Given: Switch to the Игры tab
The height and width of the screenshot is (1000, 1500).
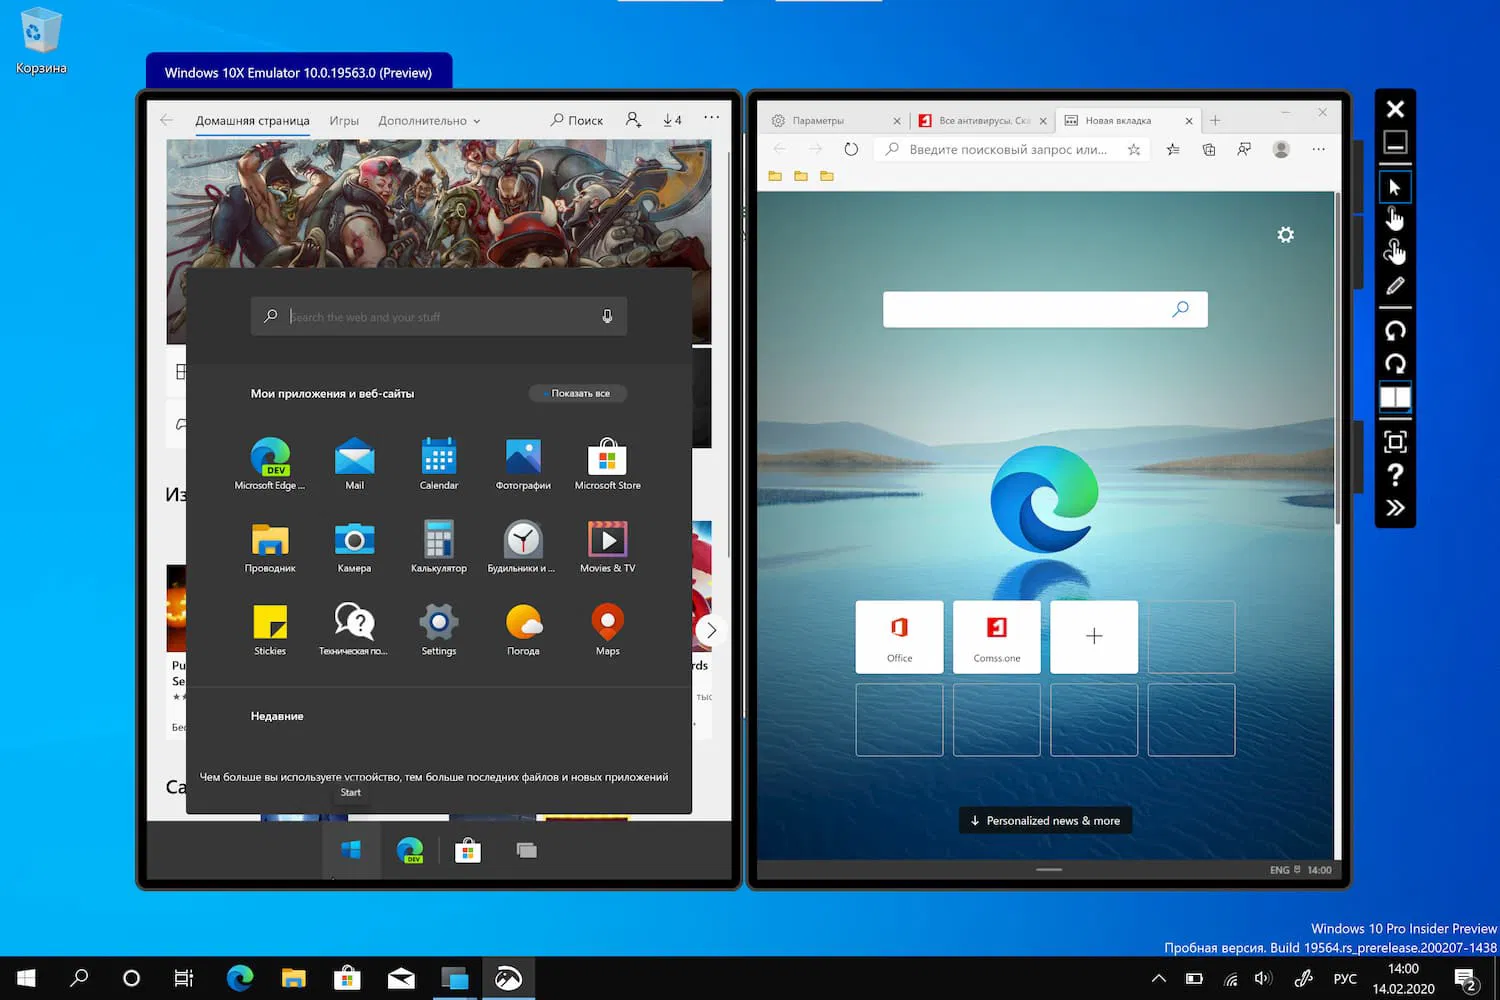Looking at the screenshot, I should pyautogui.click(x=344, y=120).
